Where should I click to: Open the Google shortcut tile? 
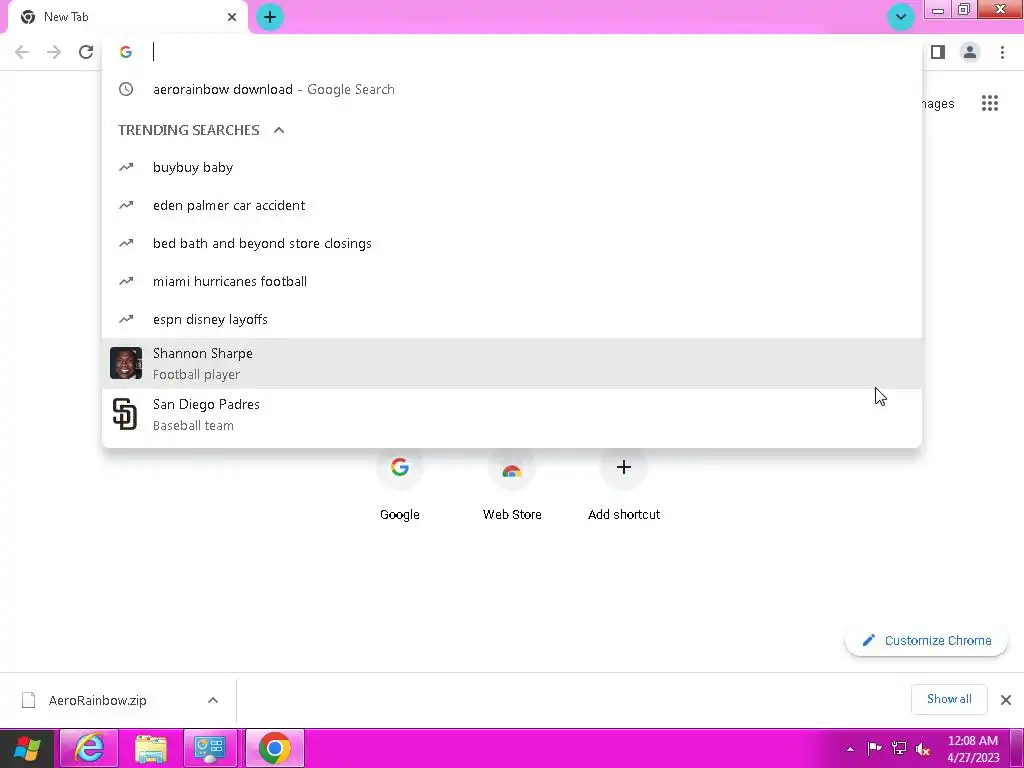pos(400,485)
